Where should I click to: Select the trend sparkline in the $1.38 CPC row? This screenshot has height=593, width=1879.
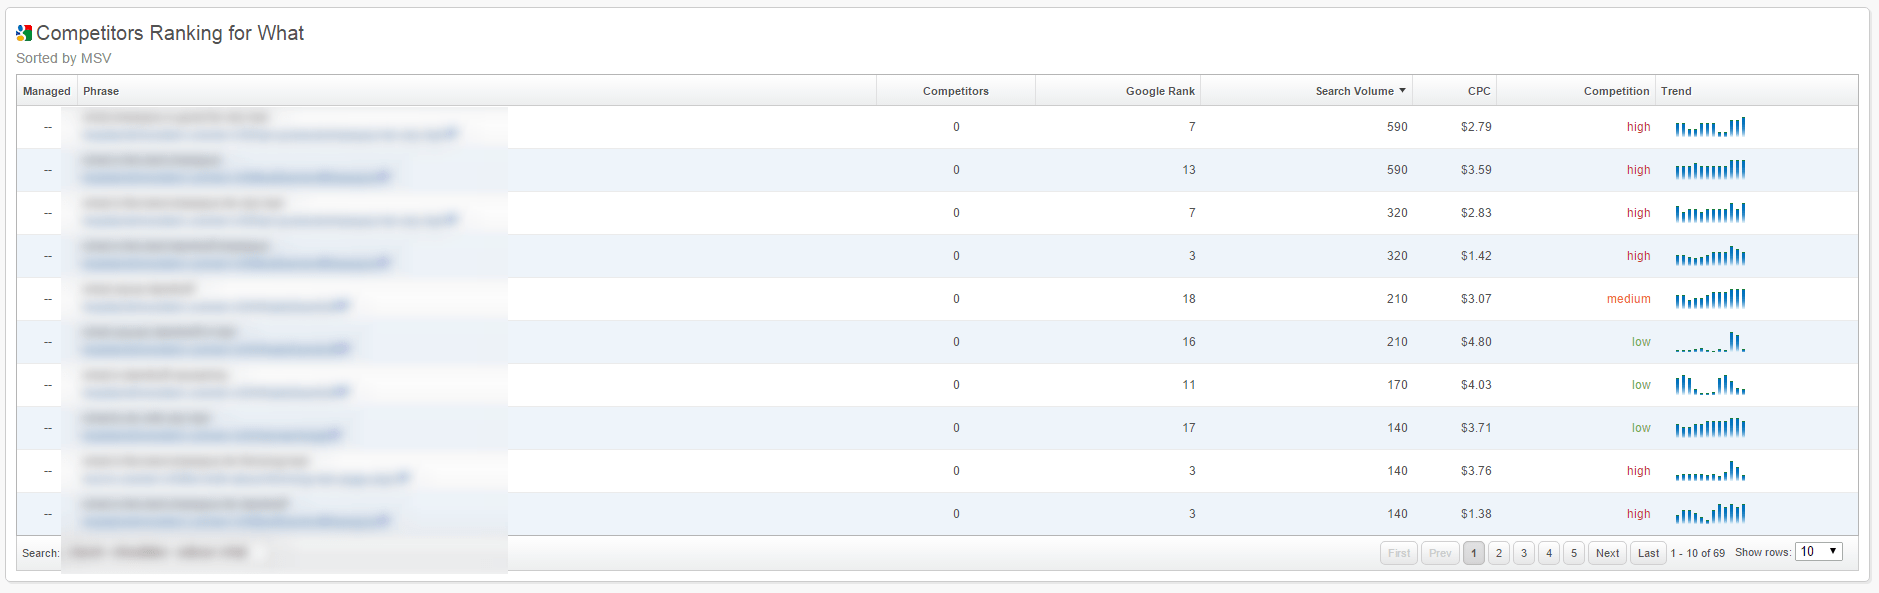[1710, 514]
